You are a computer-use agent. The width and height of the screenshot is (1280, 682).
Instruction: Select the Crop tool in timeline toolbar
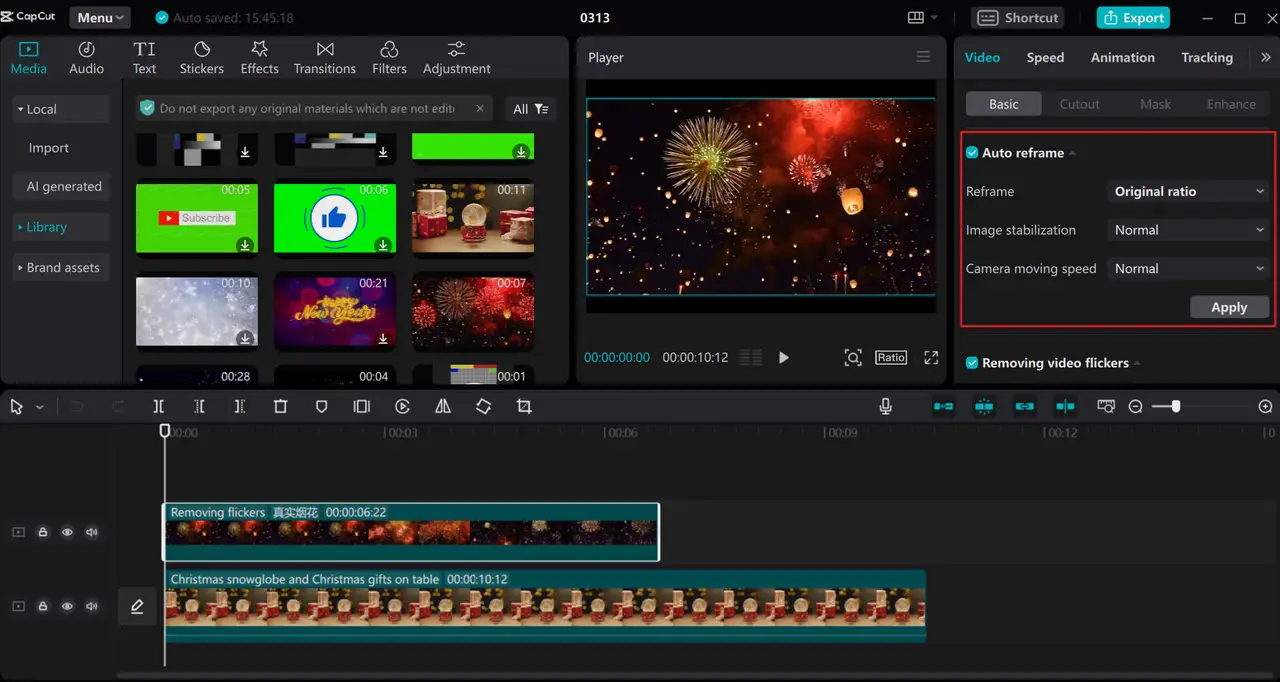524,407
